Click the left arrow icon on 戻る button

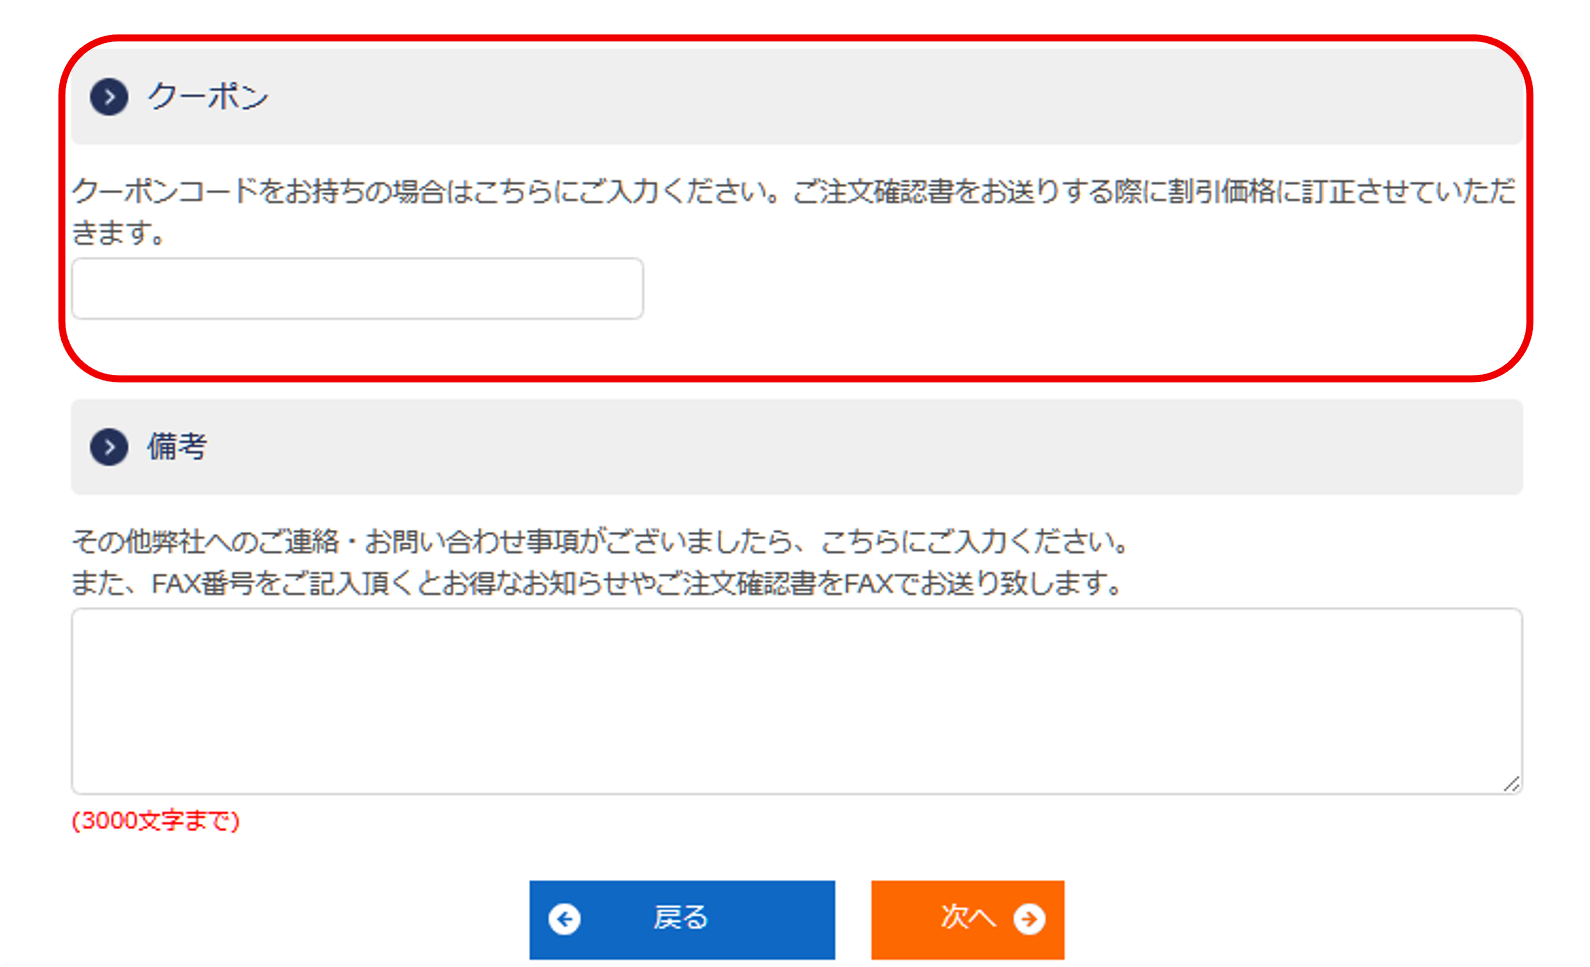[565, 919]
